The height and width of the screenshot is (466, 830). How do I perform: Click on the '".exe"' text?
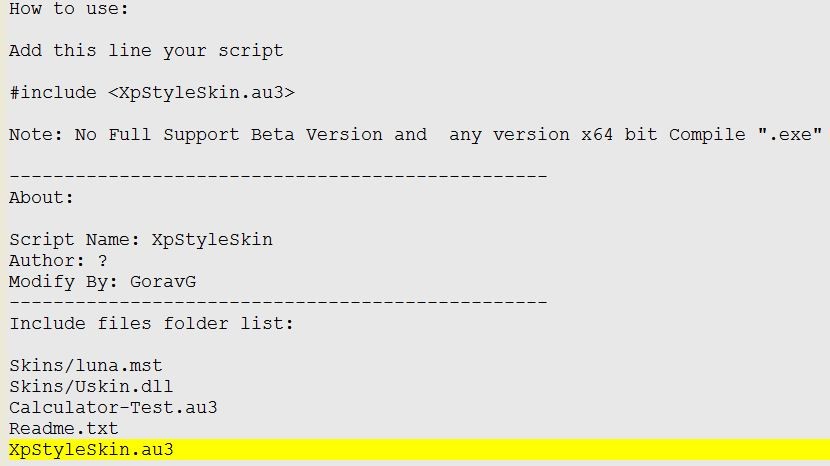click(789, 135)
